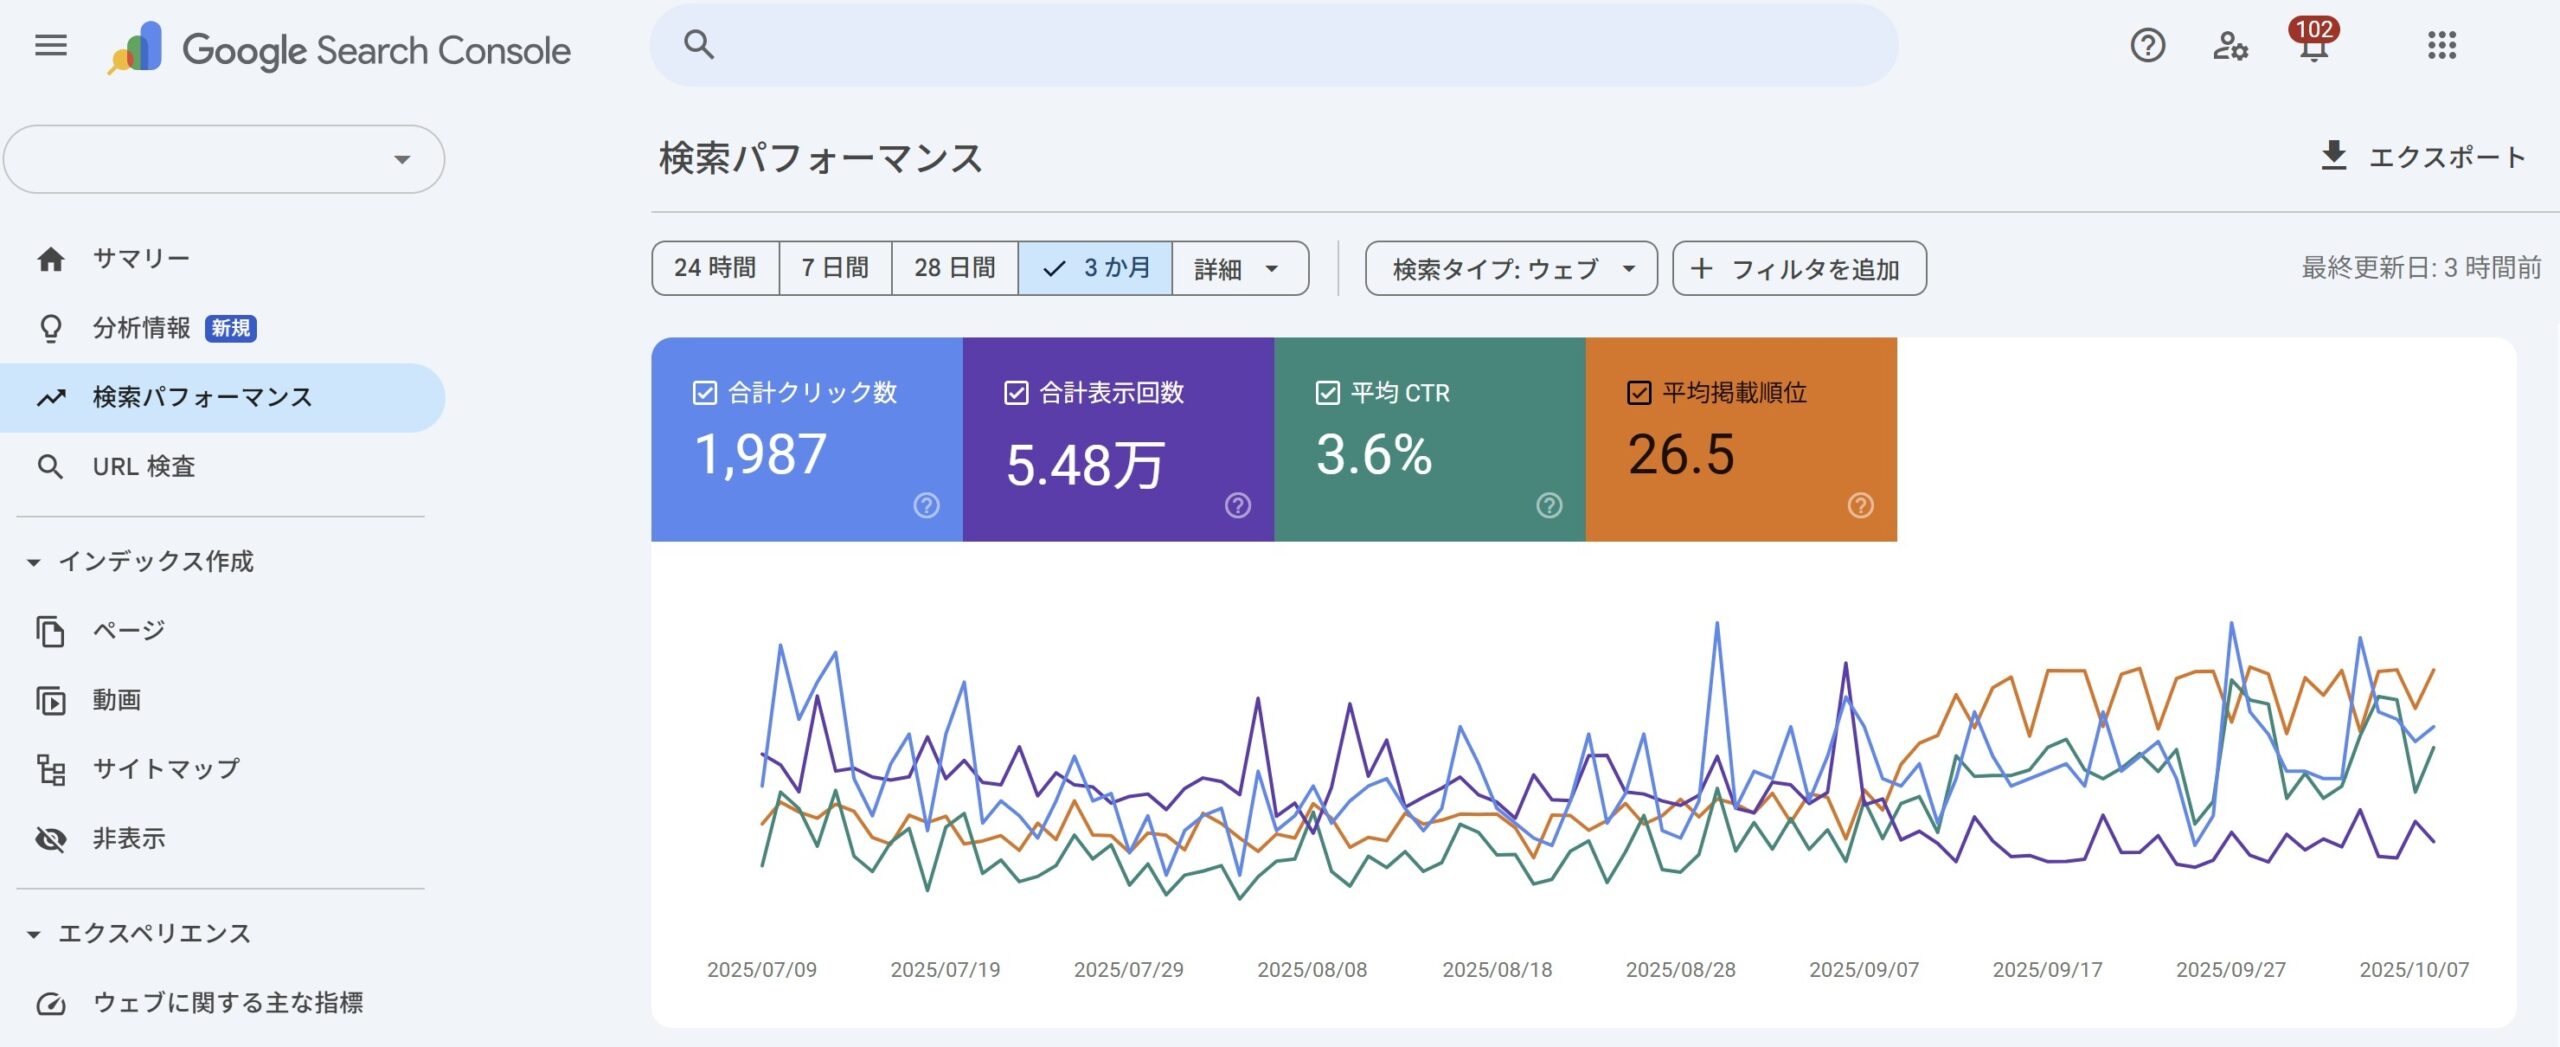Open the hamburger main menu icon

click(51, 46)
